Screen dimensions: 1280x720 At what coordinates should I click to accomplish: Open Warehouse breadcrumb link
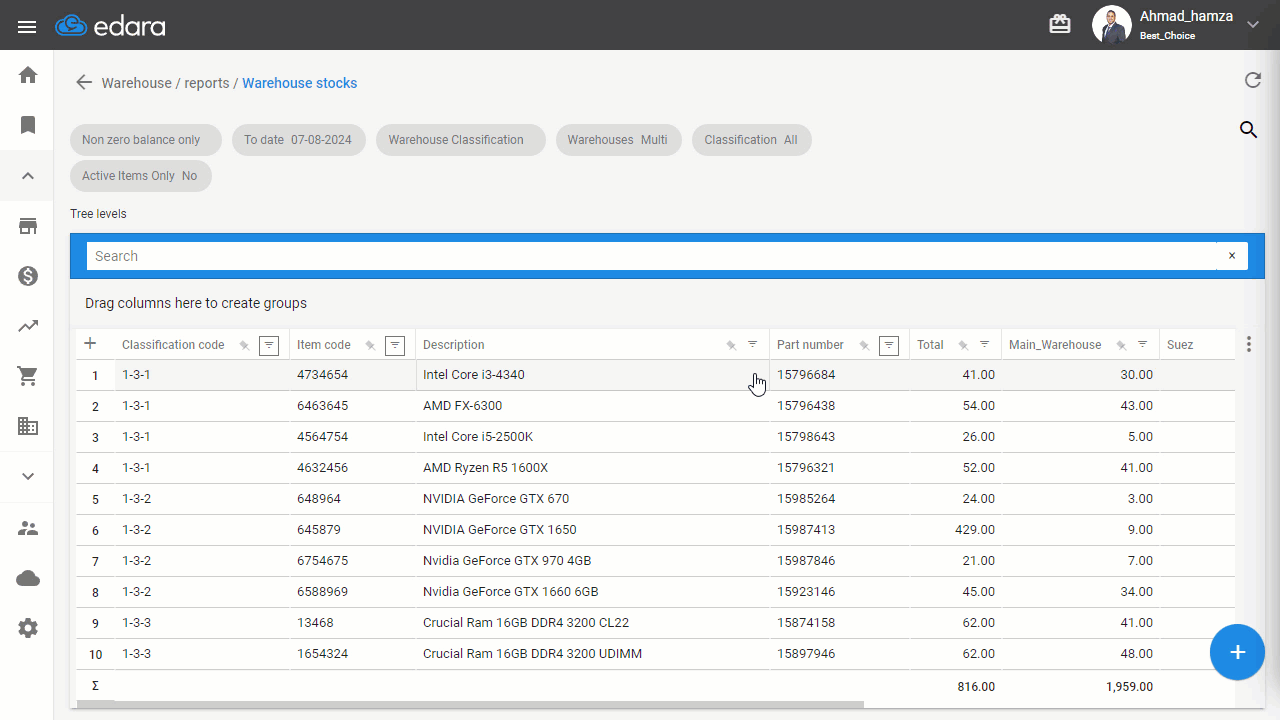tap(136, 83)
